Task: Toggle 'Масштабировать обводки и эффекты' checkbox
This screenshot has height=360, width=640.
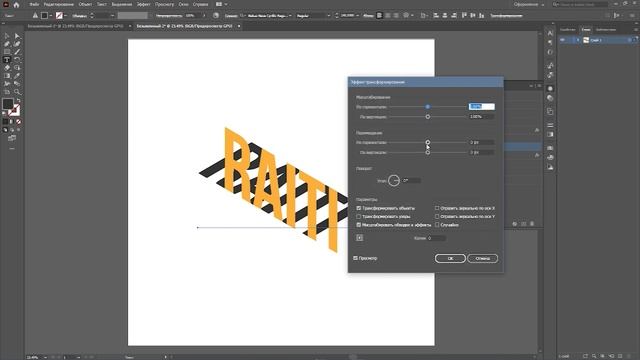Action: pyautogui.click(x=359, y=225)
